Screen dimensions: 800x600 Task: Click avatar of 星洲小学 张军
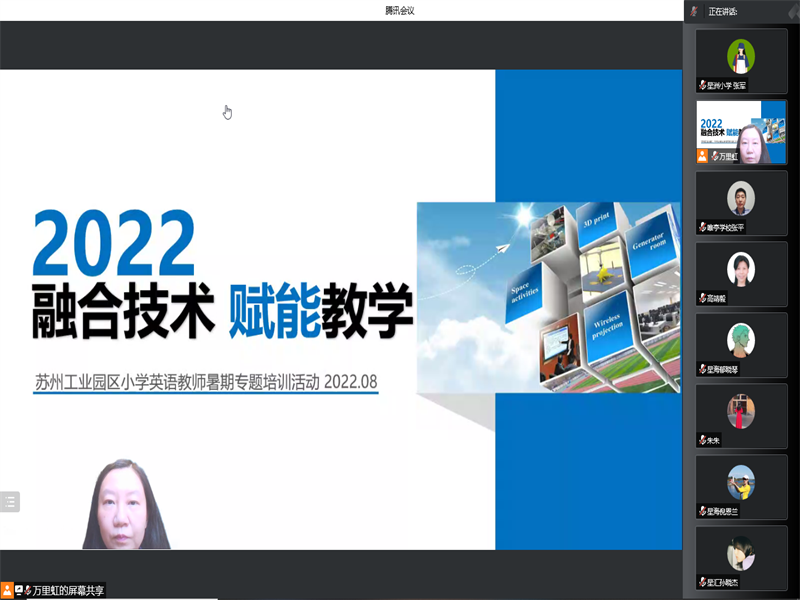pyautogui.click(x=741, y=56)
